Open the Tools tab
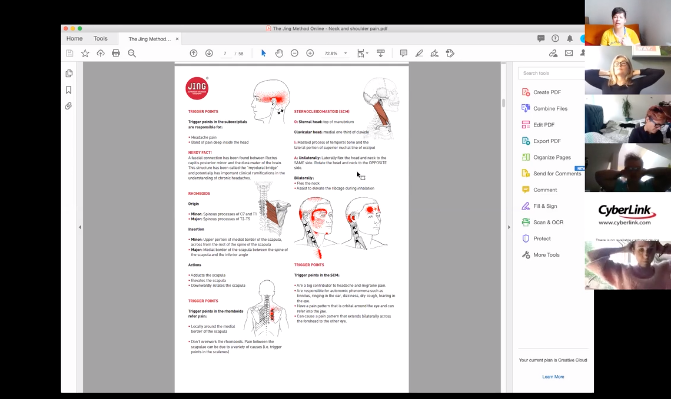Viewport: 679px width, 399px height. [x=100, y=39]
